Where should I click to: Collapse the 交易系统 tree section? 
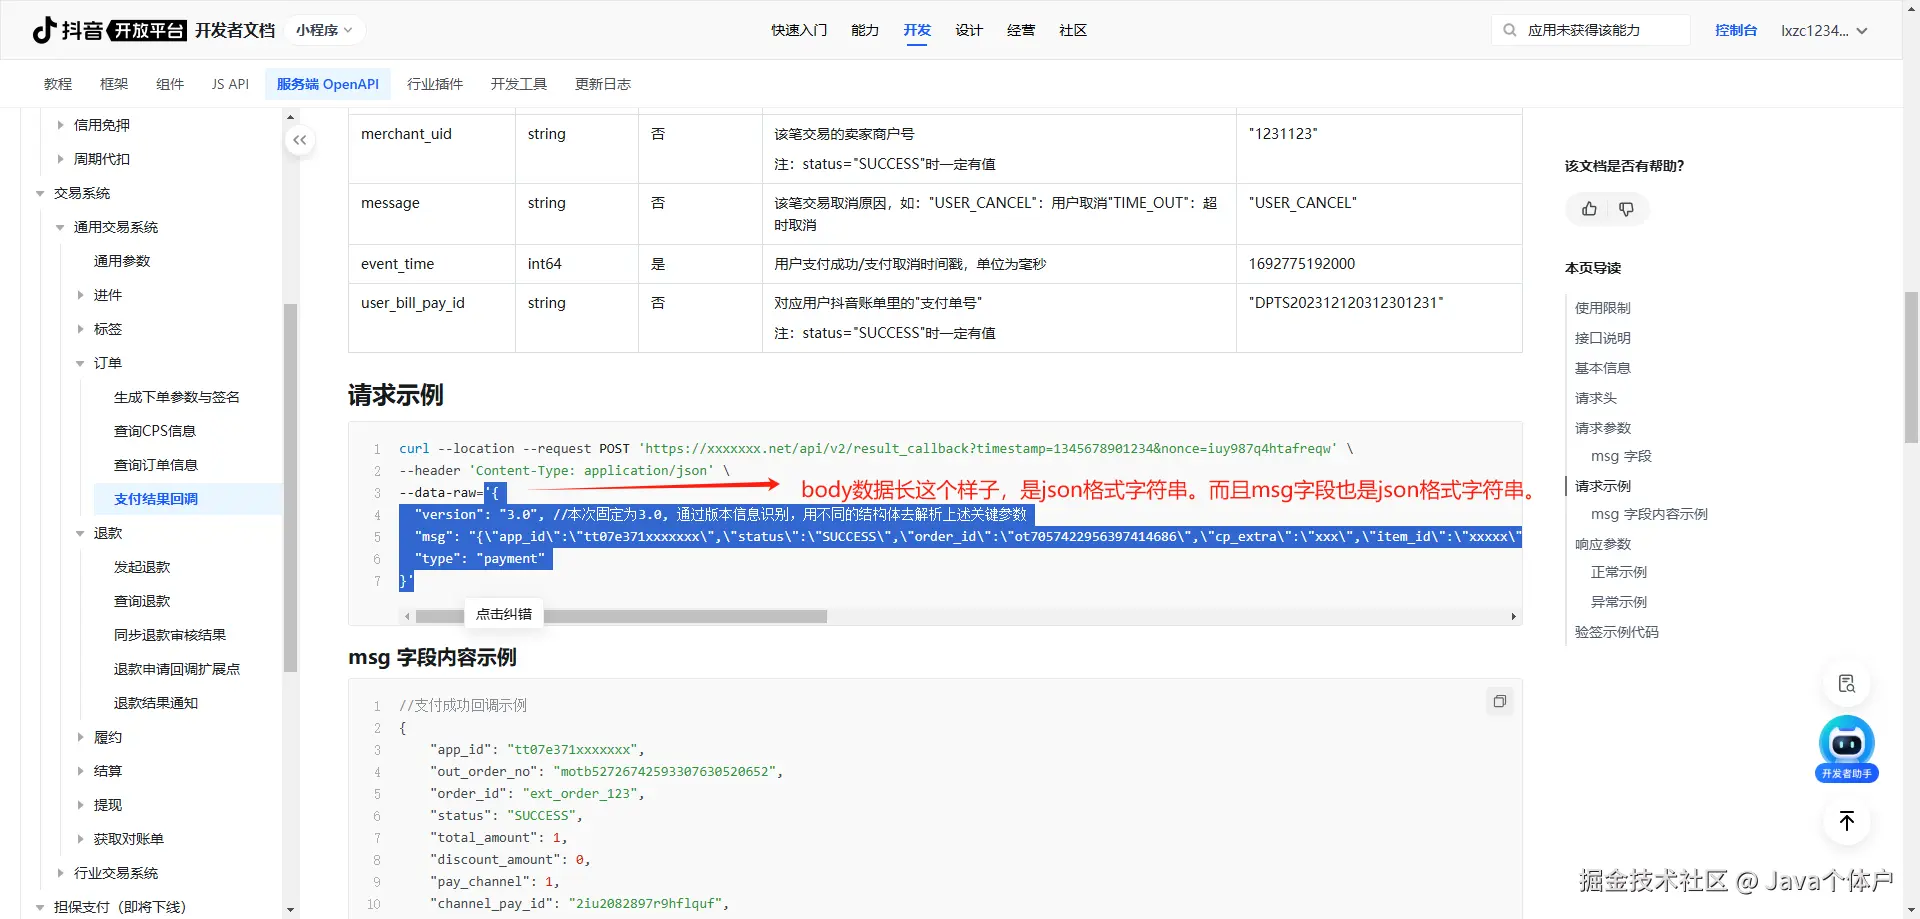[x=40, y=193]
